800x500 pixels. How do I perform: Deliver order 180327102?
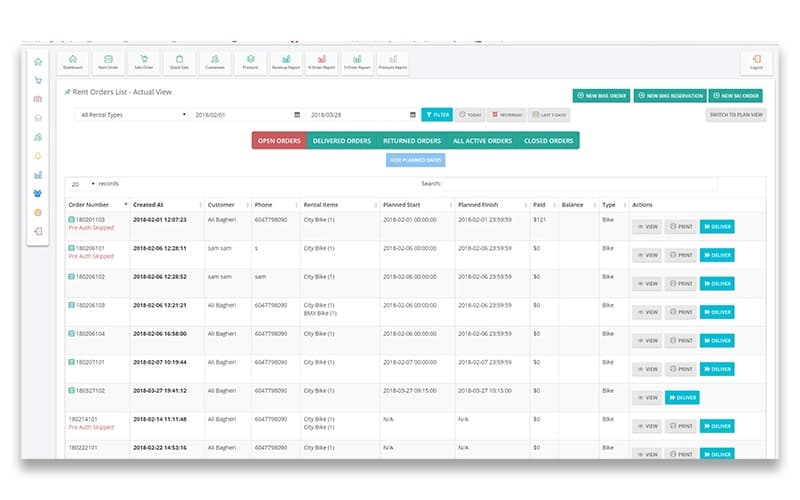(x=682, y=397)
